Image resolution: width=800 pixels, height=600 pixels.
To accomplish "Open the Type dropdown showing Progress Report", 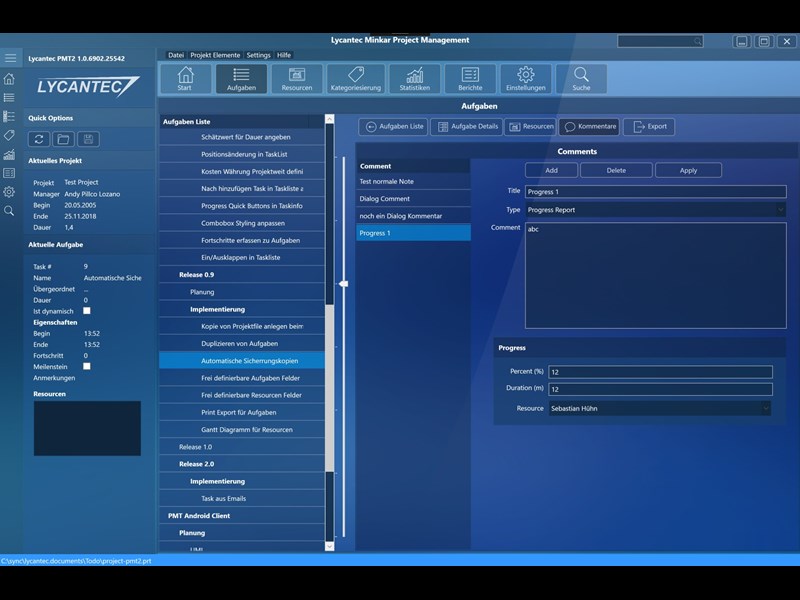I will (655, 210).
